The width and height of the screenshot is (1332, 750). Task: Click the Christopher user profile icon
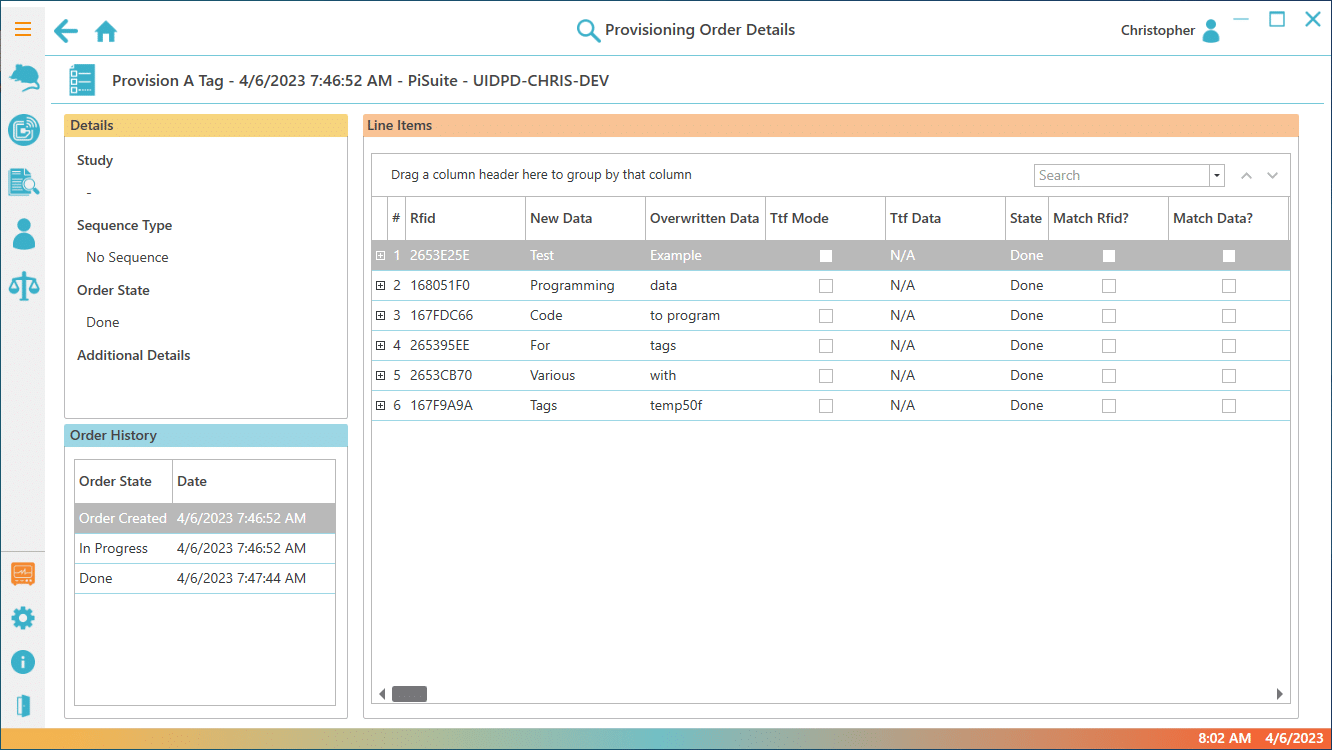pos(1211,31)
